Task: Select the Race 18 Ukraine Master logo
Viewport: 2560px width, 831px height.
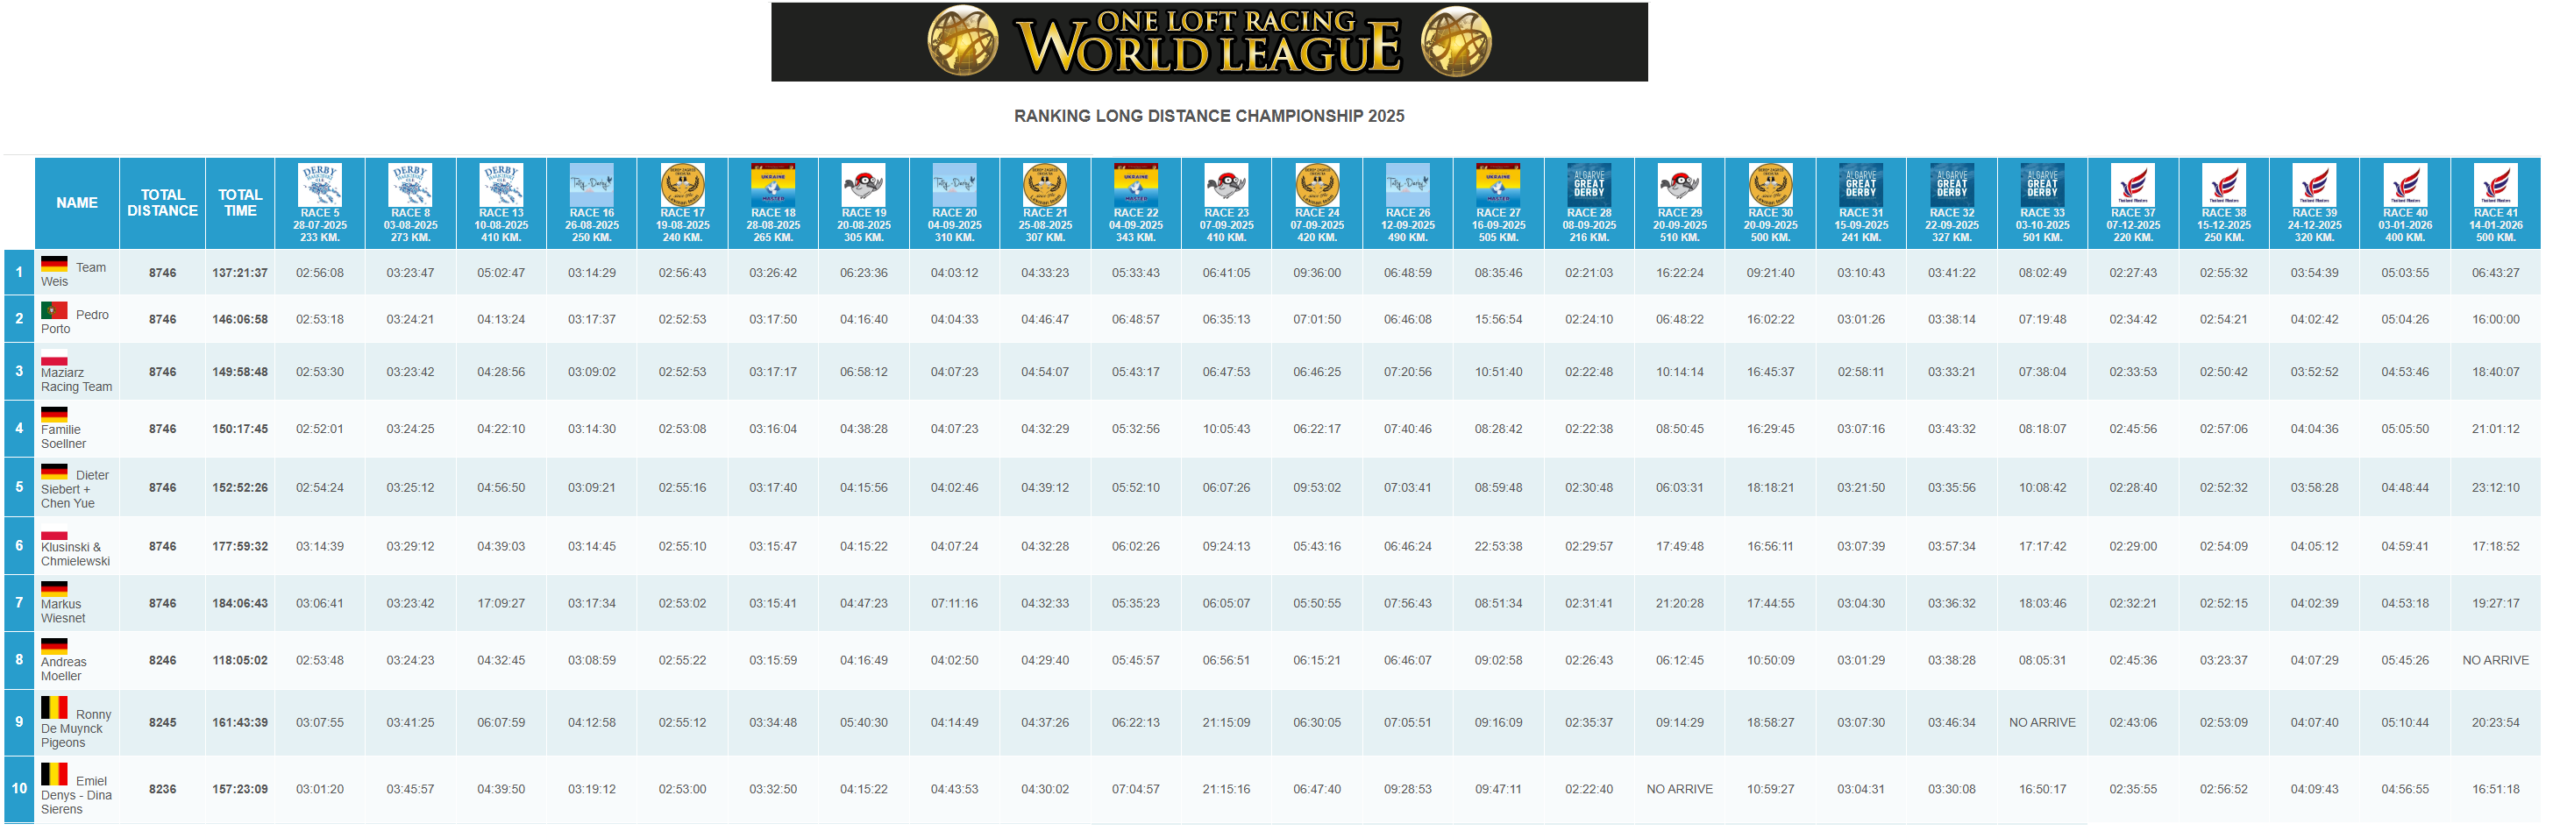Action: 773,185
